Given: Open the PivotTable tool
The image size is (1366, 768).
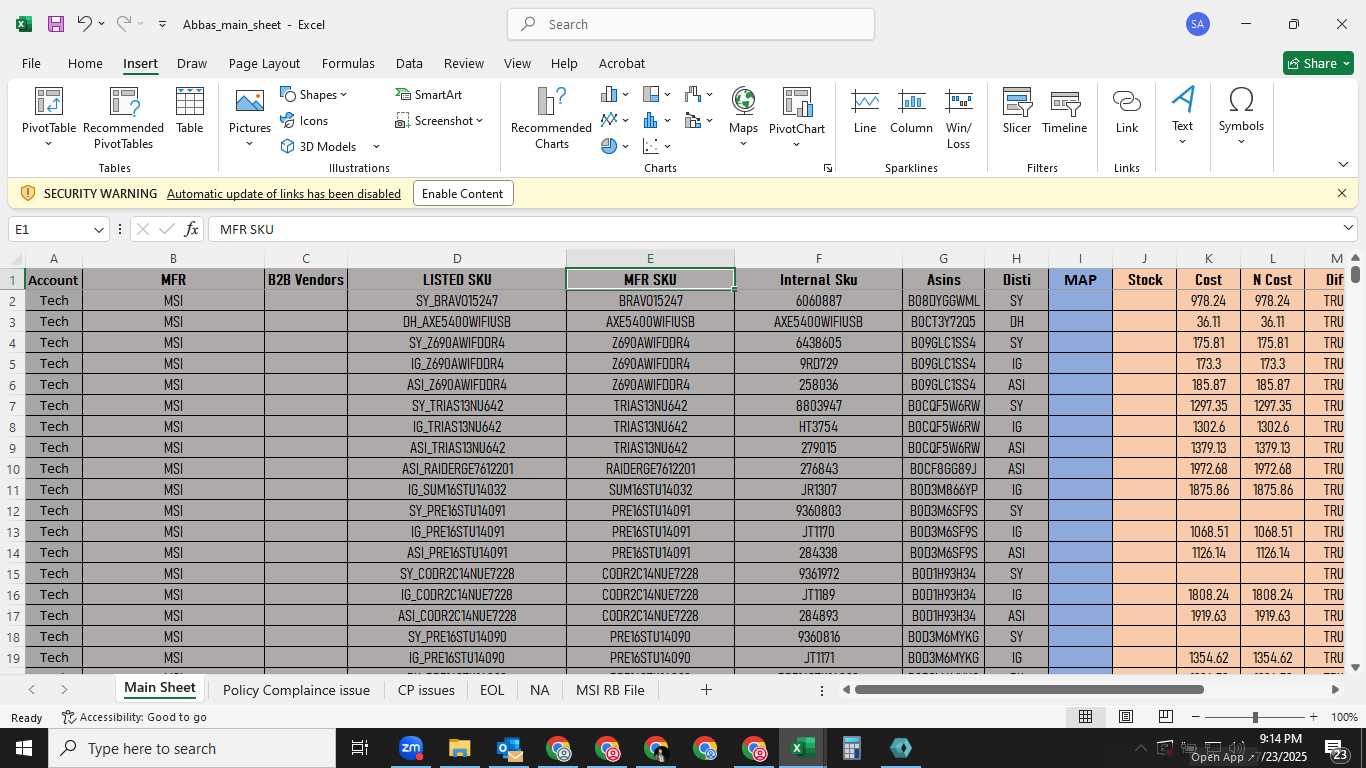Looking at the screenshot, I should point(49,118).
